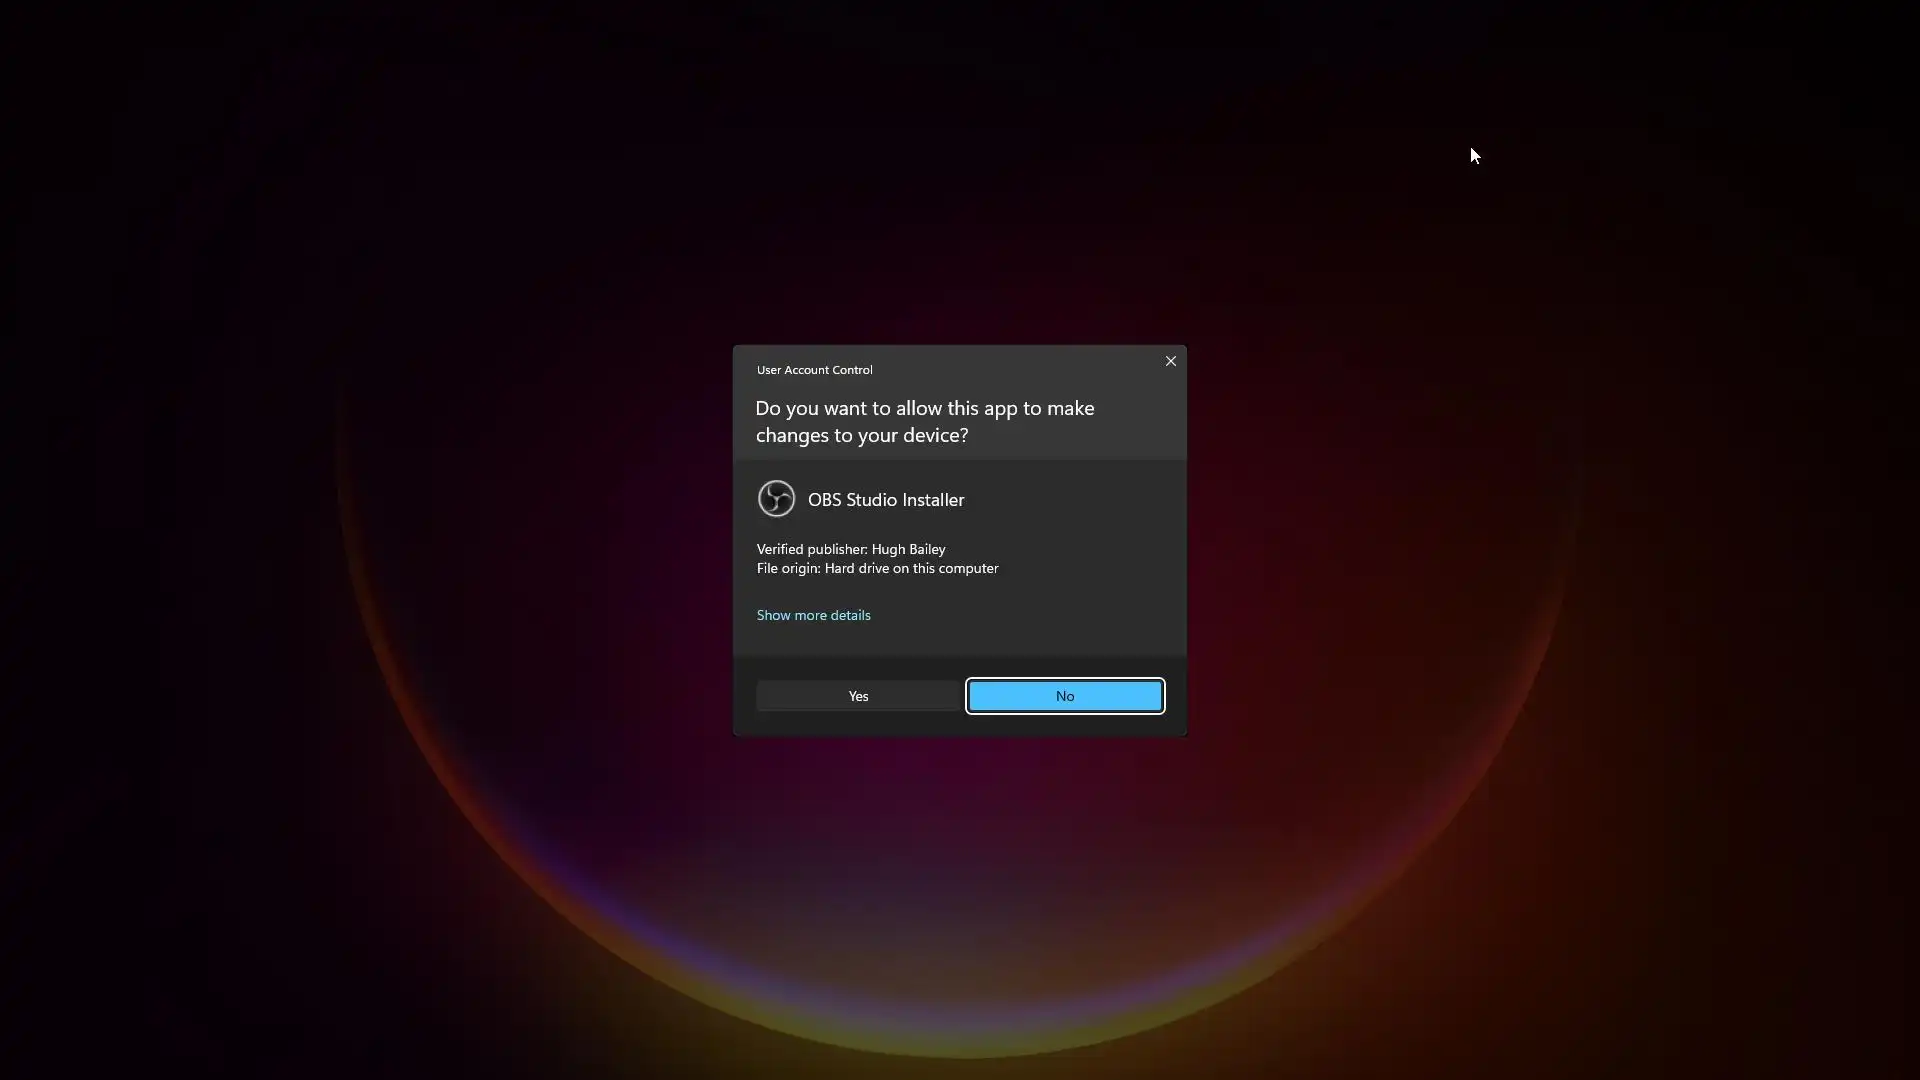Click 'Hard drive on this computer' text
Image resolution: width=1920 pixels, height=1080 pixels.
click(911, 568)
